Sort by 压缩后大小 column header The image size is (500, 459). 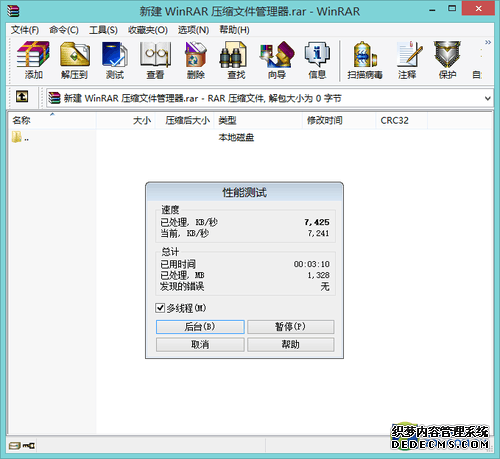pyautogui.click(x=184, y=120)
